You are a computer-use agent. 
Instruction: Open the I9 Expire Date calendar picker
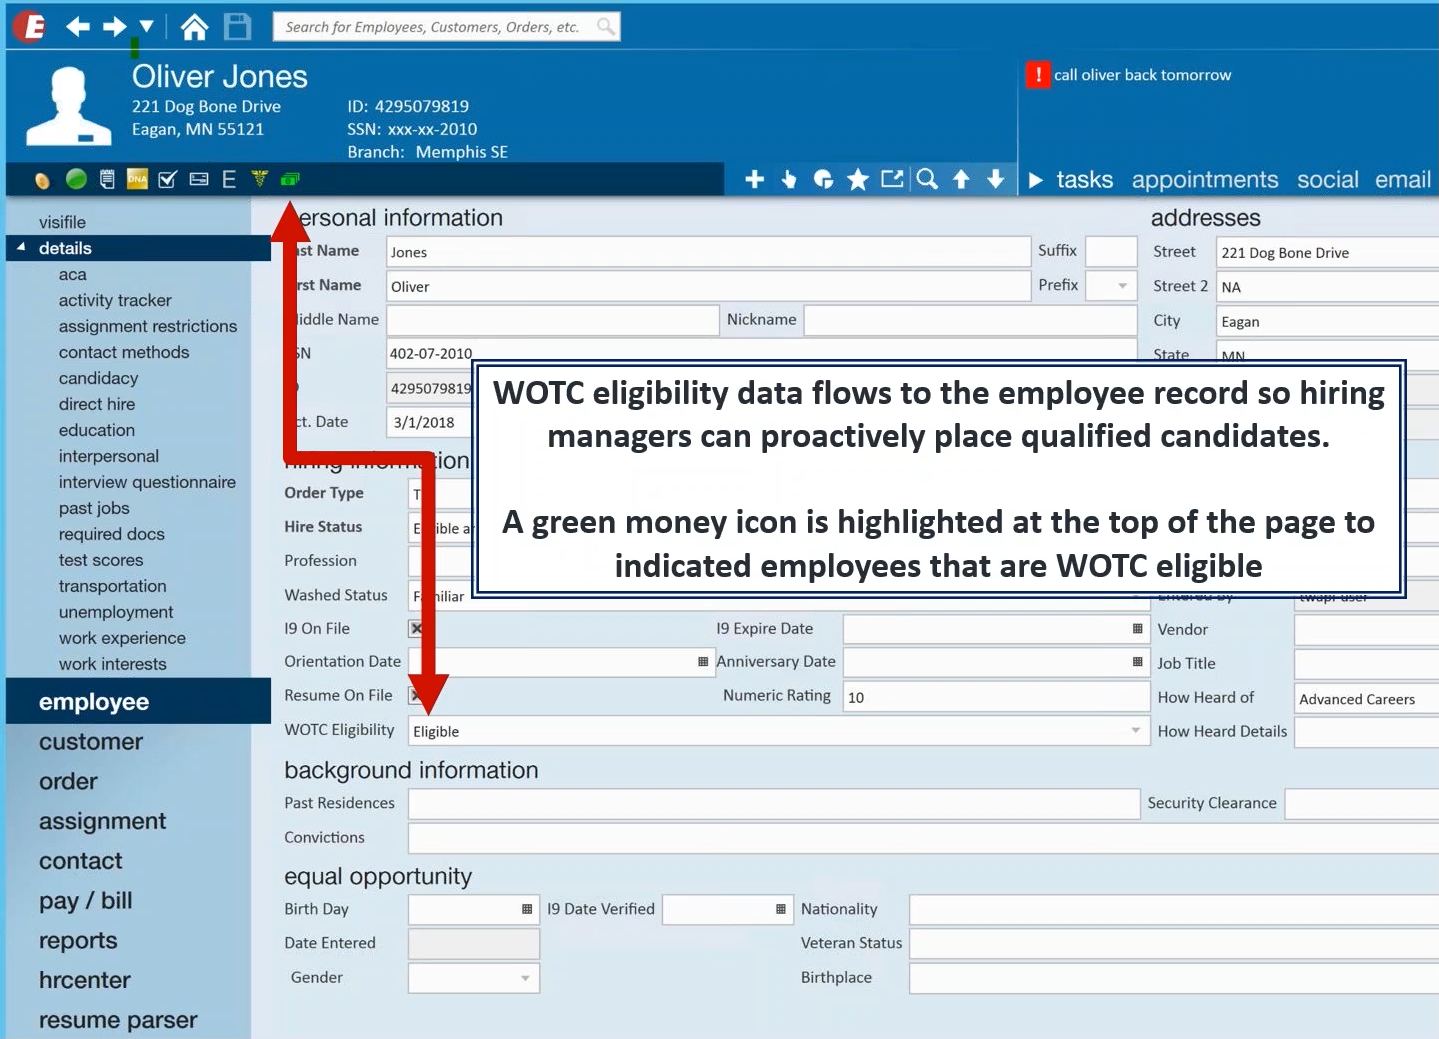coord(1137,629)
